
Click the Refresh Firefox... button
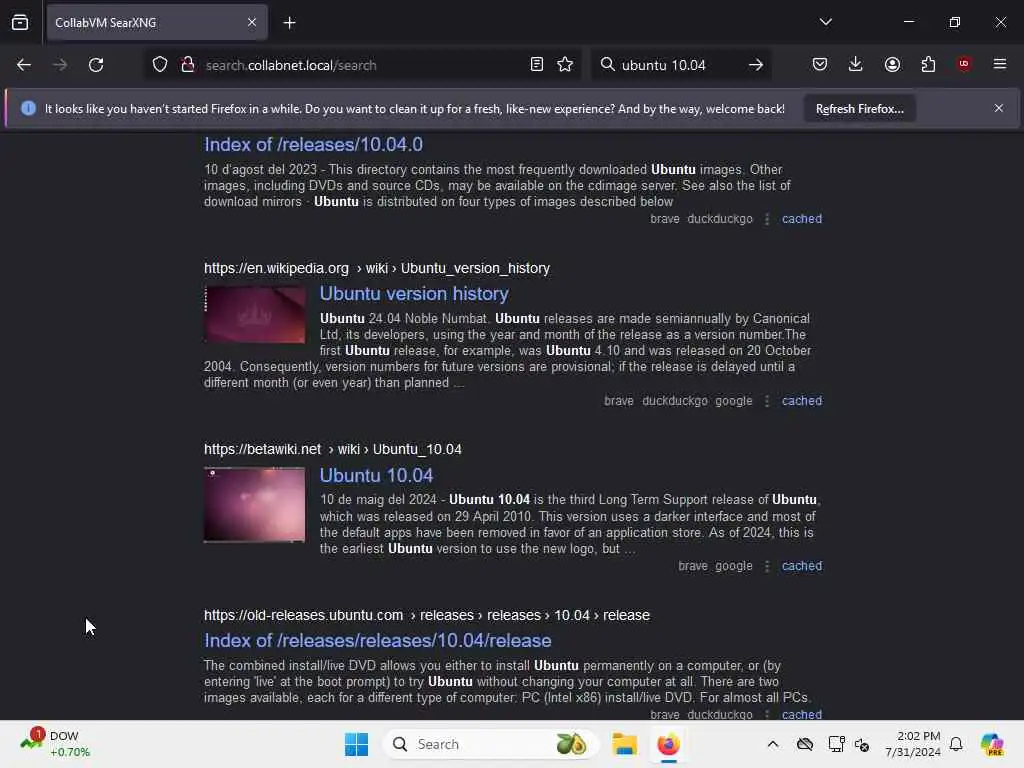click(x=859, y=109)
